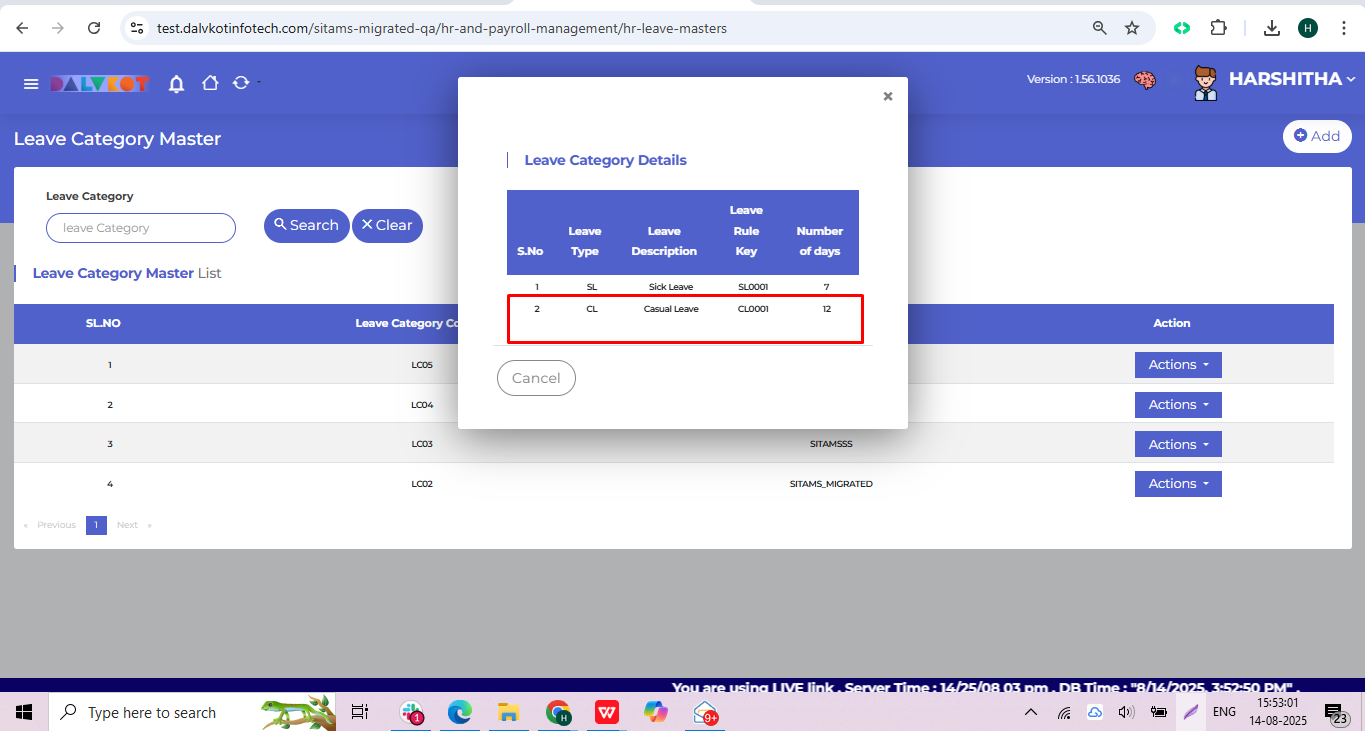Bookmark this page with star icon
Screen dimensions: 1365x731
(1132, 28)
